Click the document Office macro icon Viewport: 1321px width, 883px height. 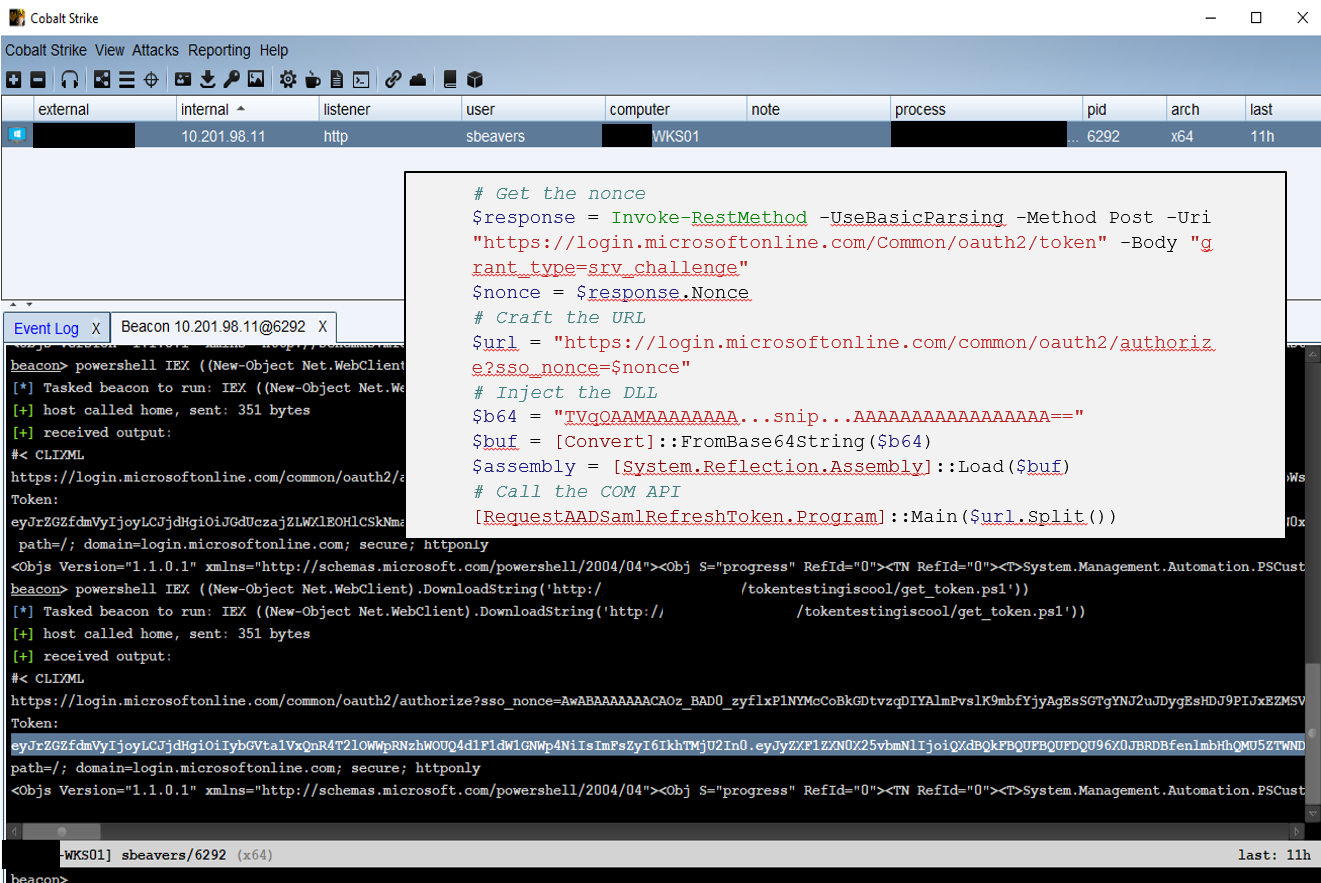point(337,79)
